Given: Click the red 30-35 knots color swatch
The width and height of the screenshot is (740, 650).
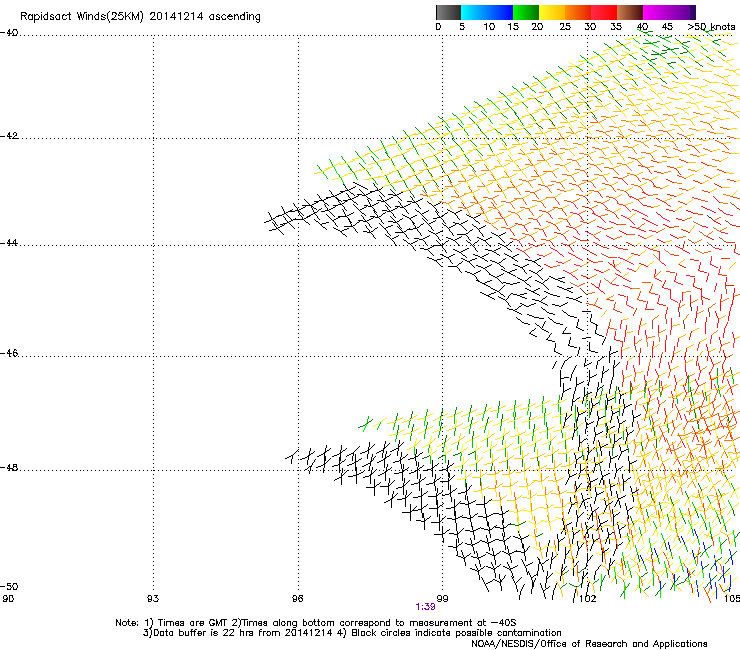Looking at the screenshot, I should pos(604,12).
